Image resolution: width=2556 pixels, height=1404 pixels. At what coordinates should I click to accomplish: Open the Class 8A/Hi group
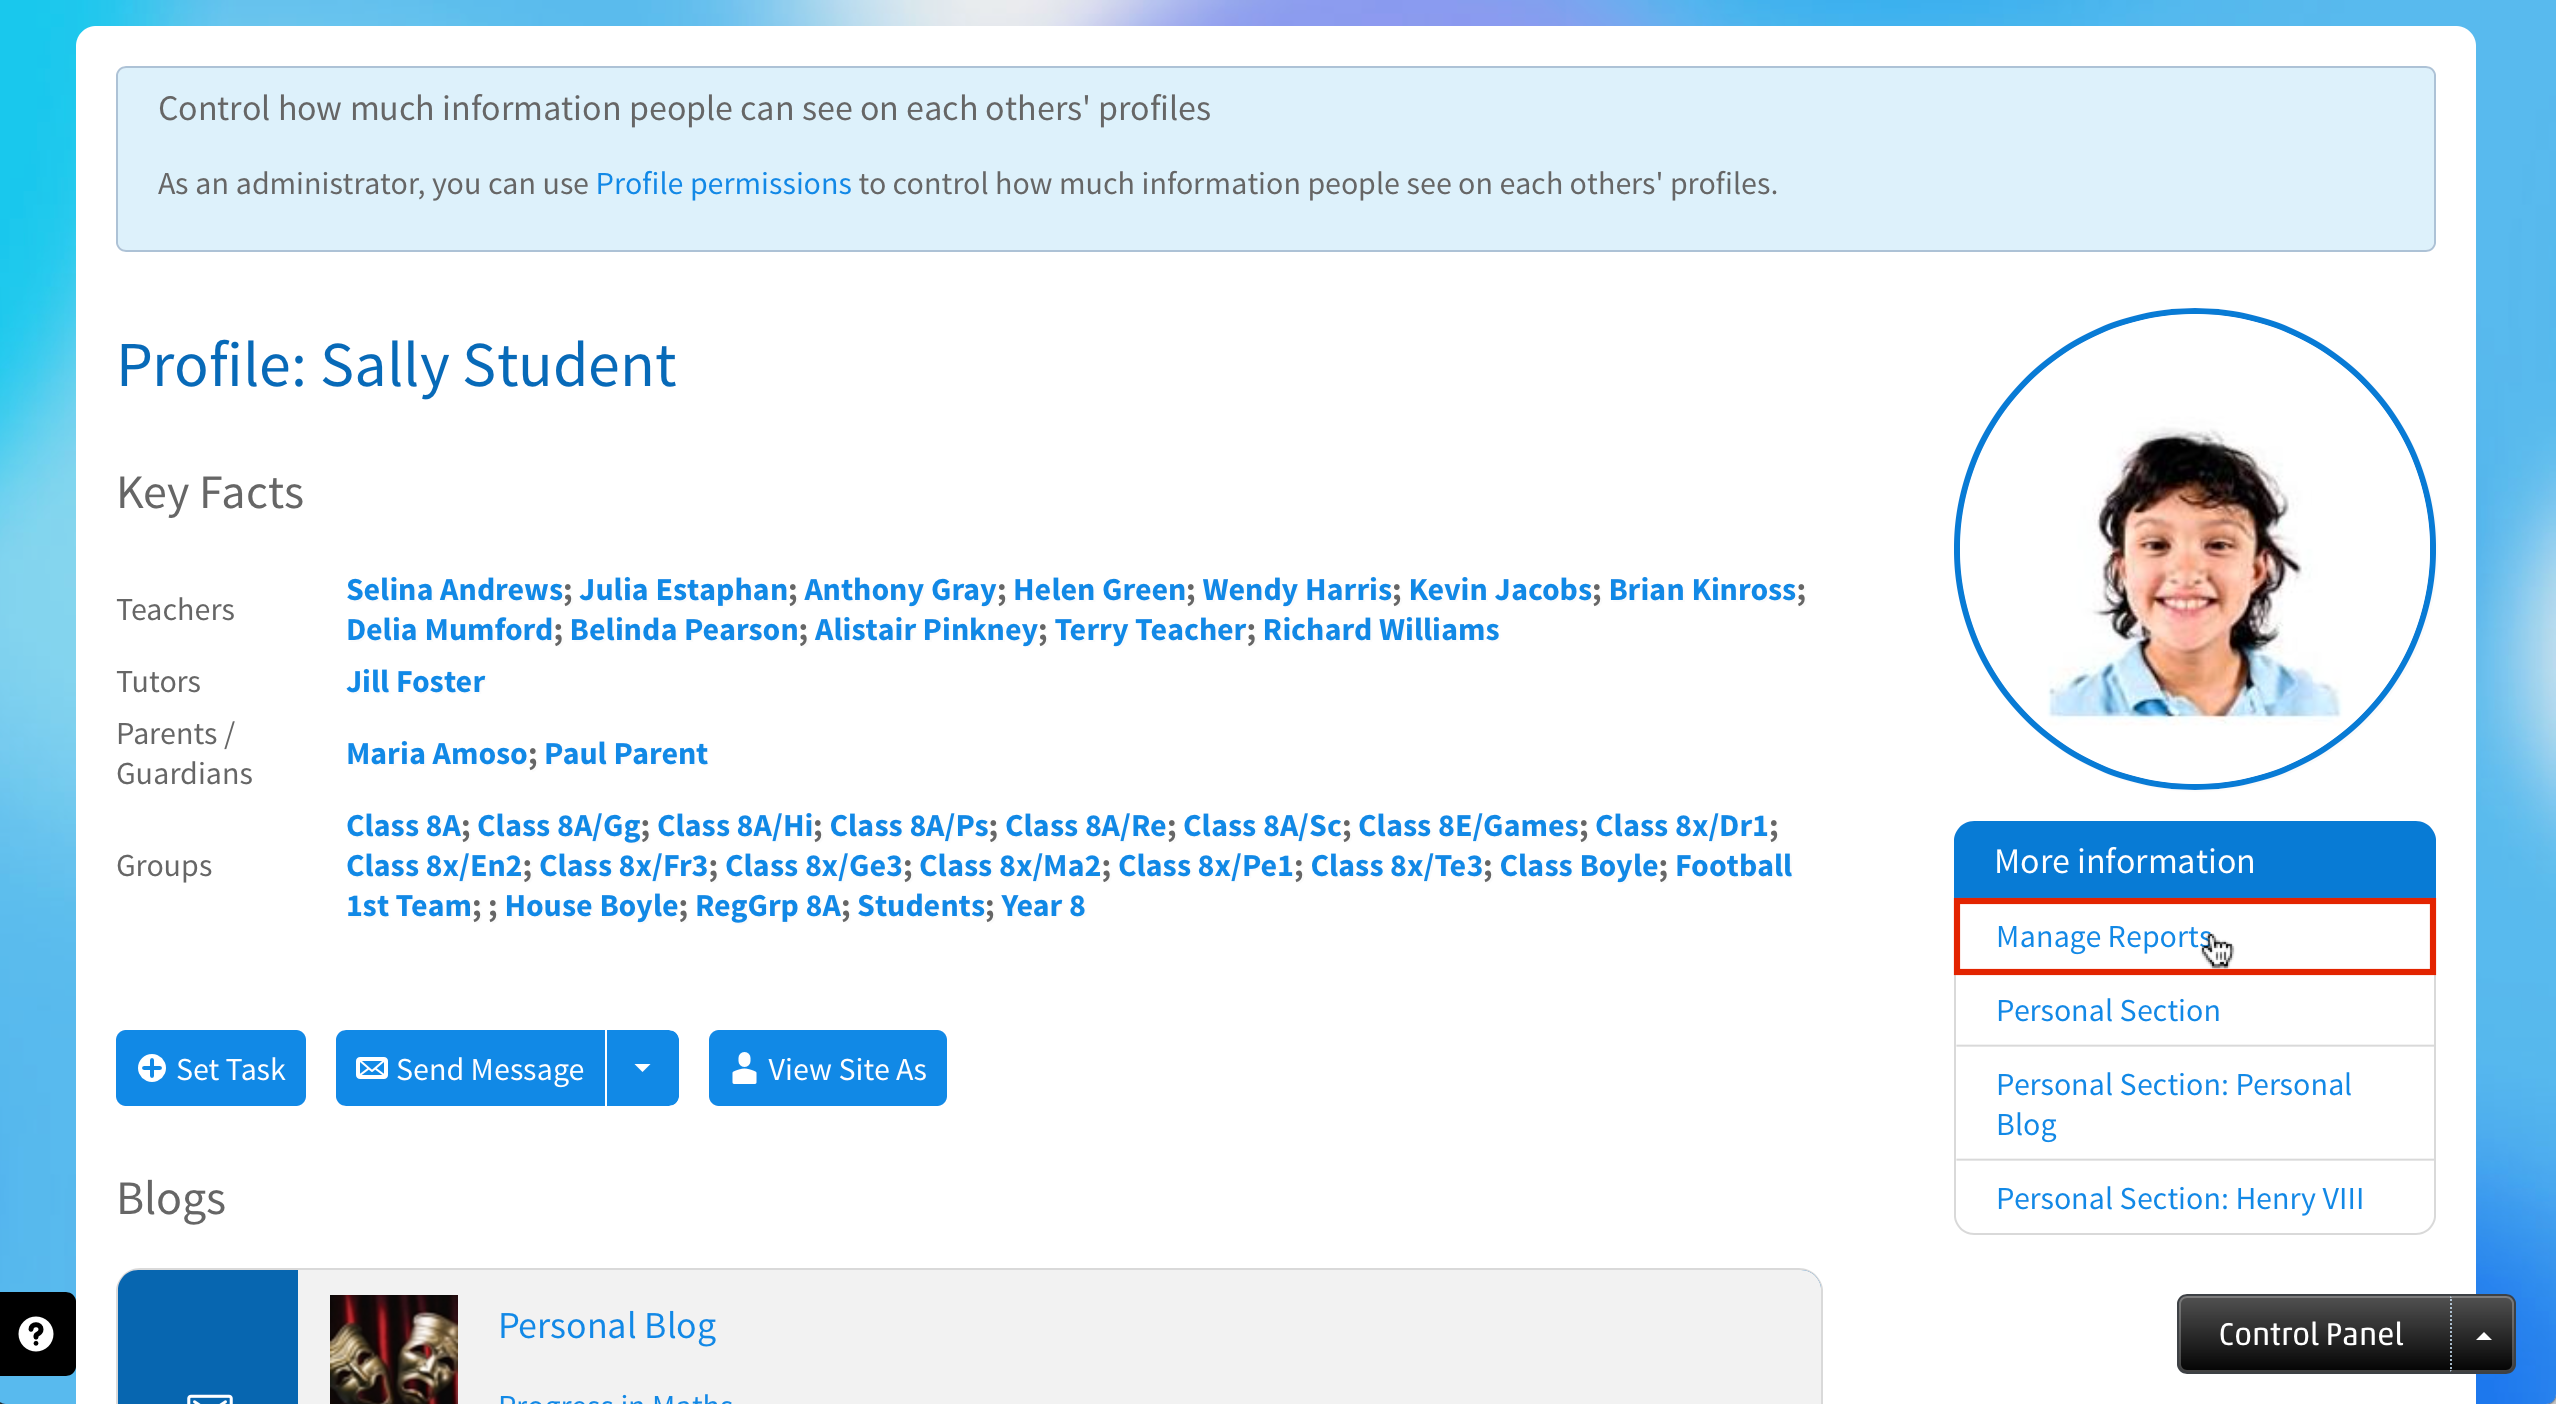(x=735, y=825)
